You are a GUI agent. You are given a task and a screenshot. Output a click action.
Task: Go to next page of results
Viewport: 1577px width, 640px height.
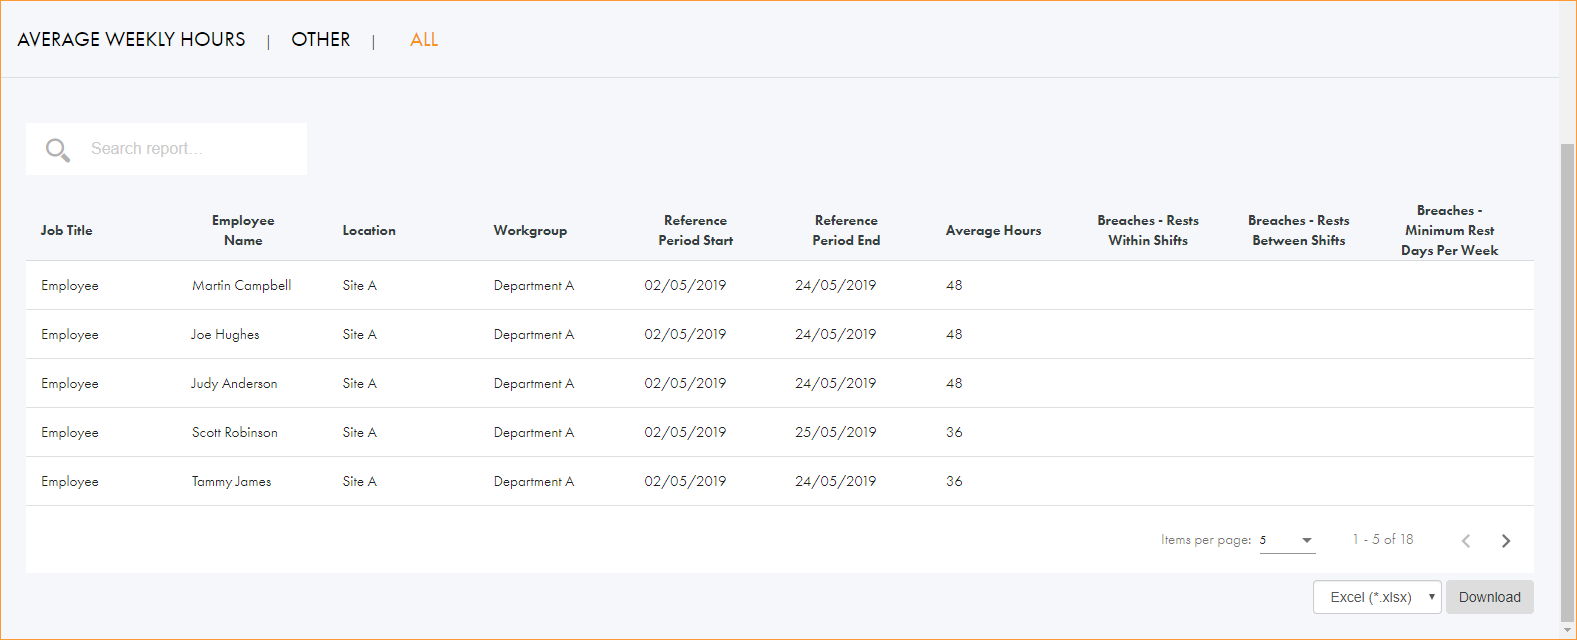point(1505,541)
